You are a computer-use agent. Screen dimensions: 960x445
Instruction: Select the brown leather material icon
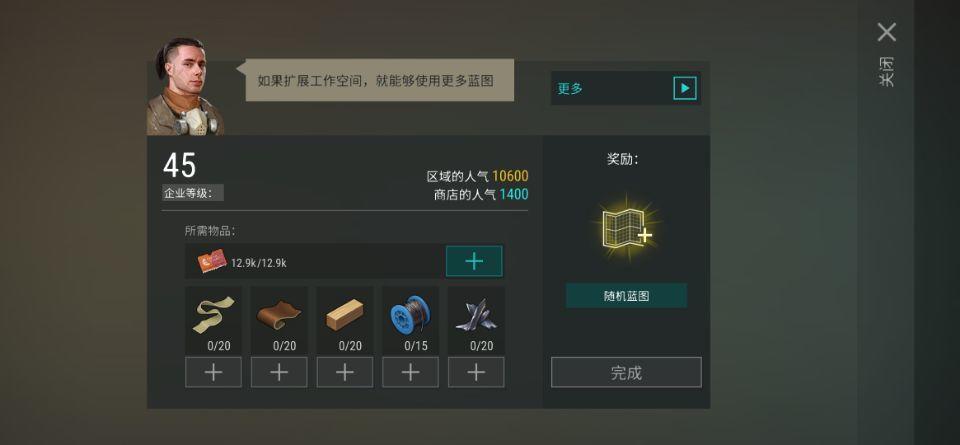pyautogui.click(x=279, y=315)
